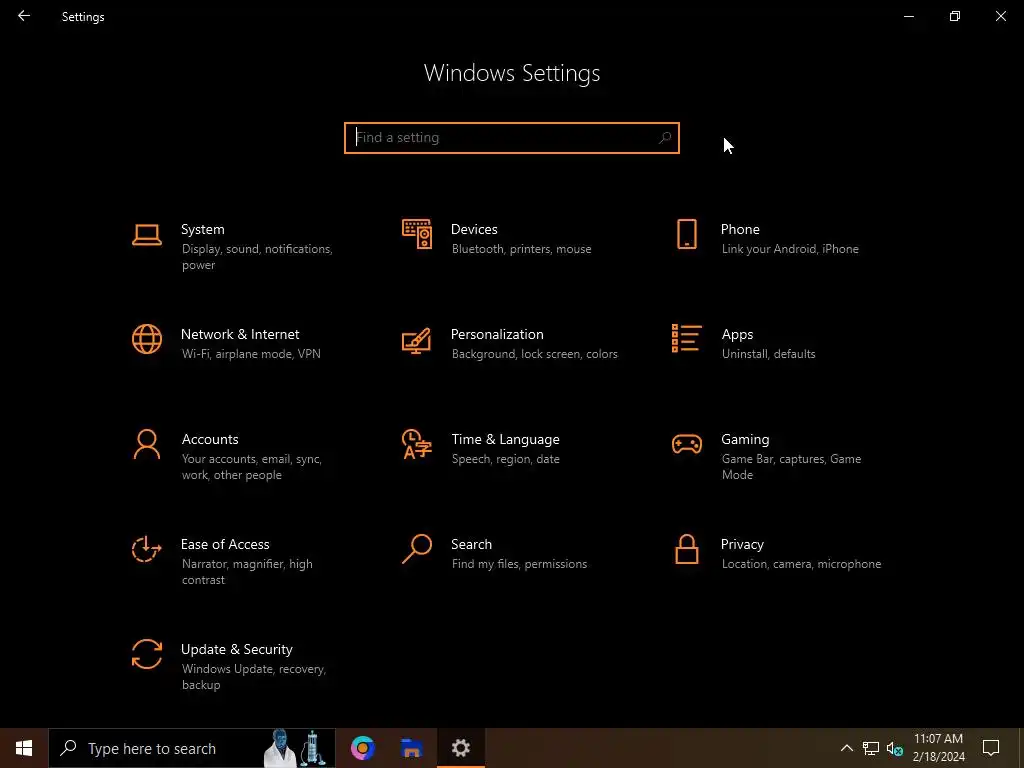Open the network tray icon
This screenshot has width=1024, height=768.
point(871,748)
